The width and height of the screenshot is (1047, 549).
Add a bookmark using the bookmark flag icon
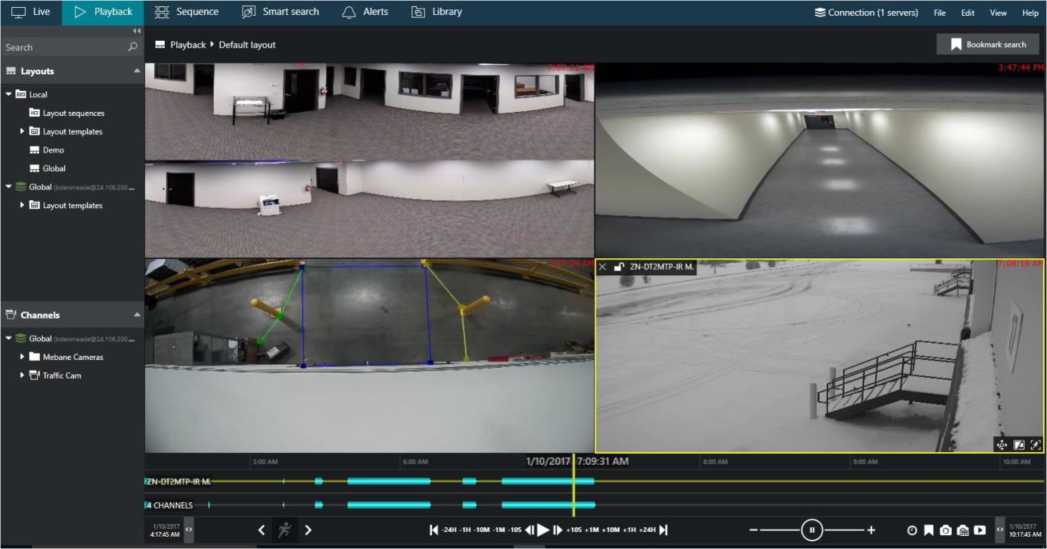click(x=928, y=530)
